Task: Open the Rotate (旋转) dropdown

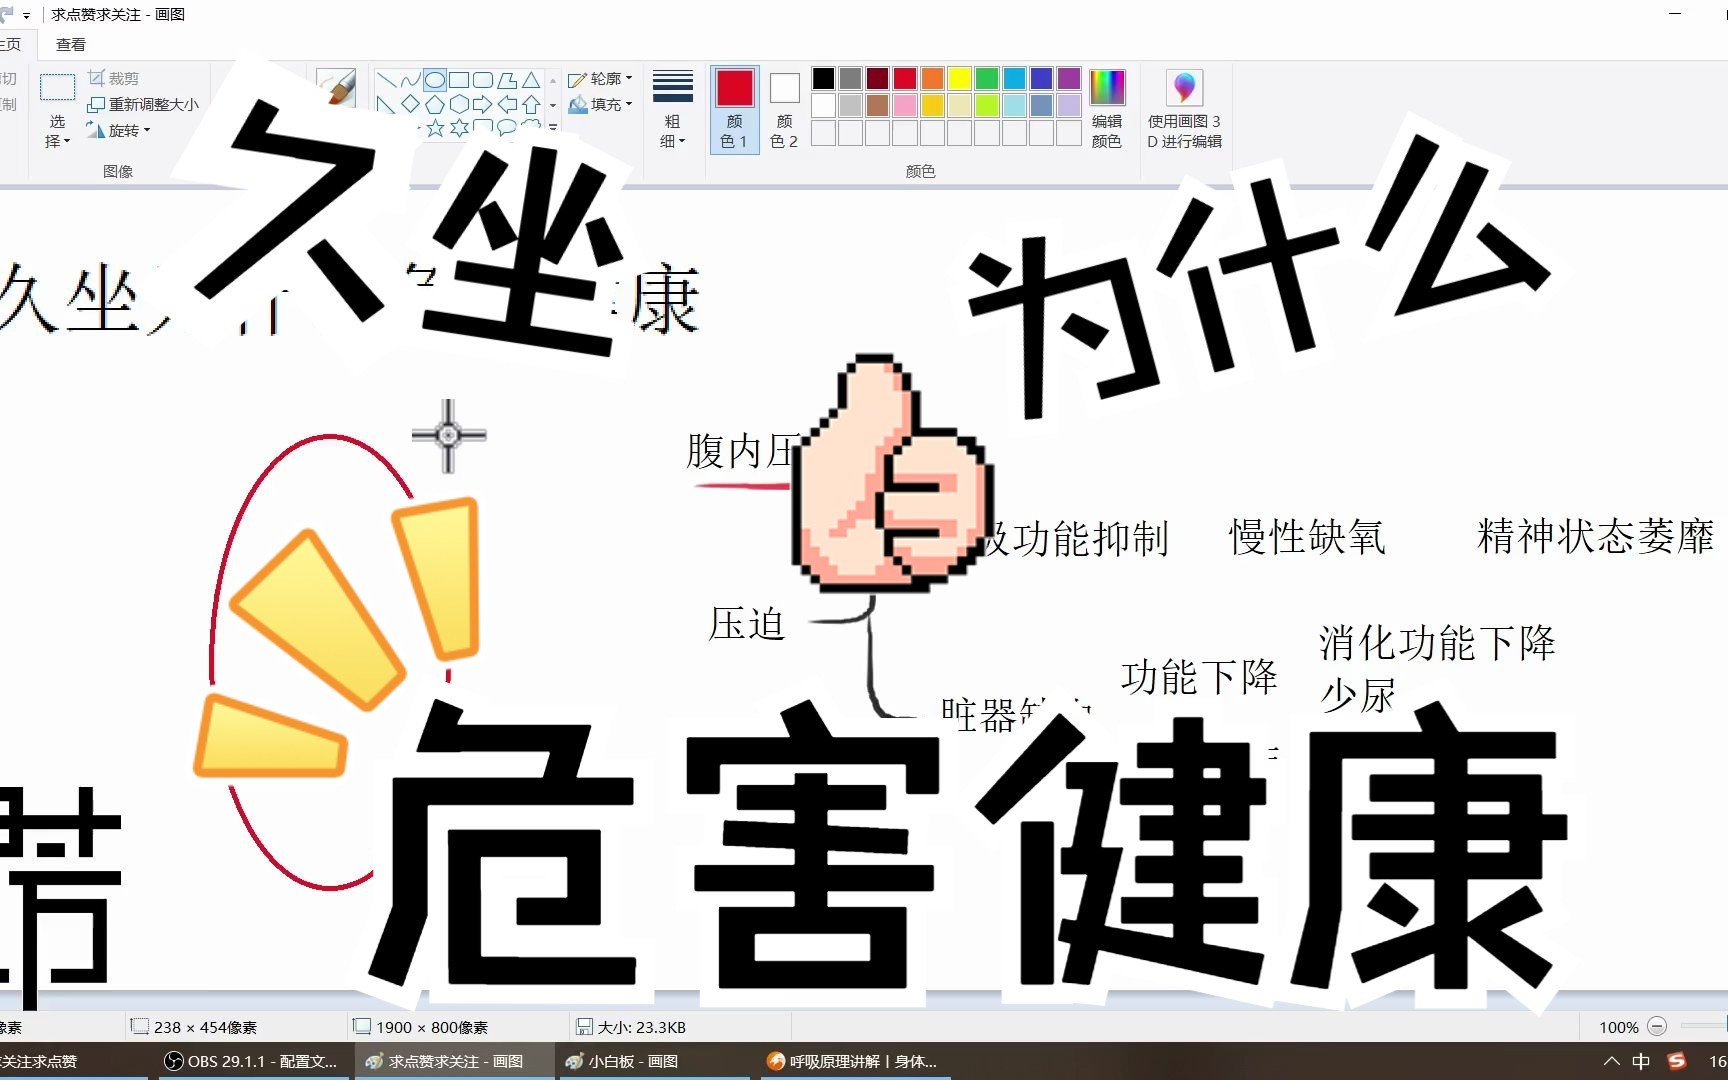Action: click(x=118, y=130)
